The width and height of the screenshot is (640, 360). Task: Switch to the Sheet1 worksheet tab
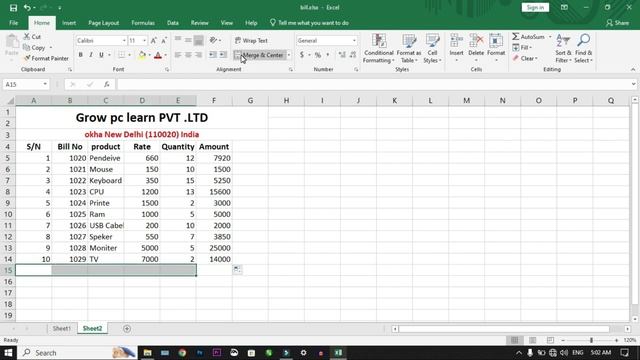[62, 329]
